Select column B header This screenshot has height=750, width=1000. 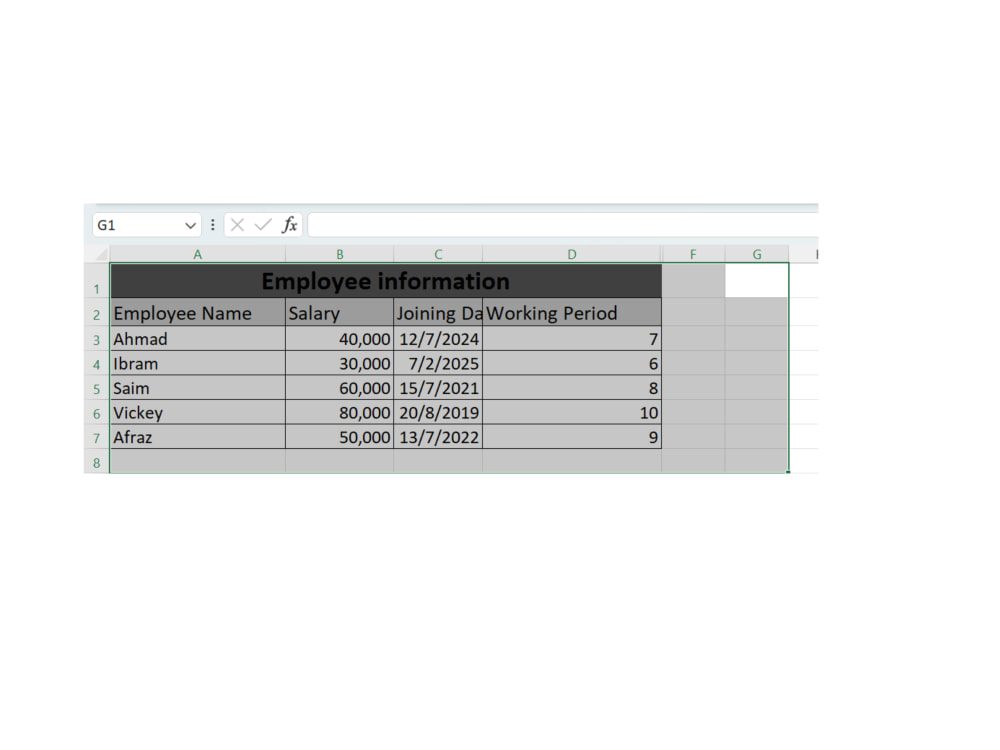(340, 254)
